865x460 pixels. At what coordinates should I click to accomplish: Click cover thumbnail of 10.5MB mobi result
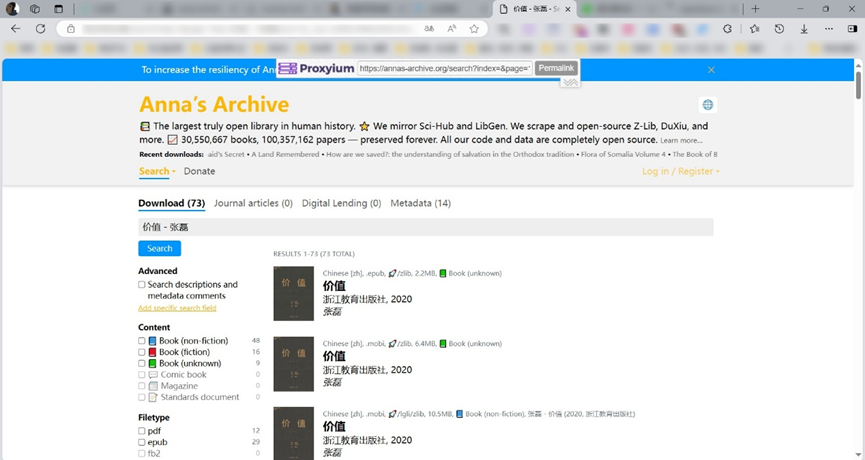293,434
